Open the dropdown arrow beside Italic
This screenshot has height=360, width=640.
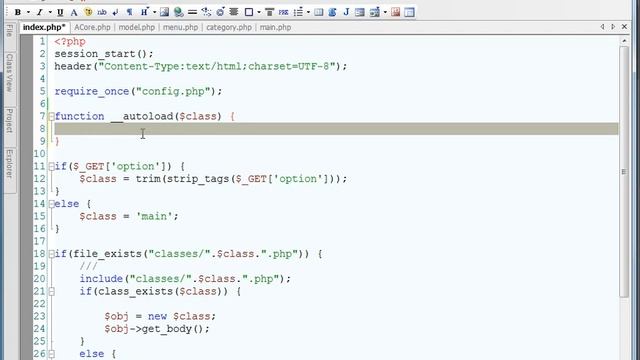[x=50, y=12]
